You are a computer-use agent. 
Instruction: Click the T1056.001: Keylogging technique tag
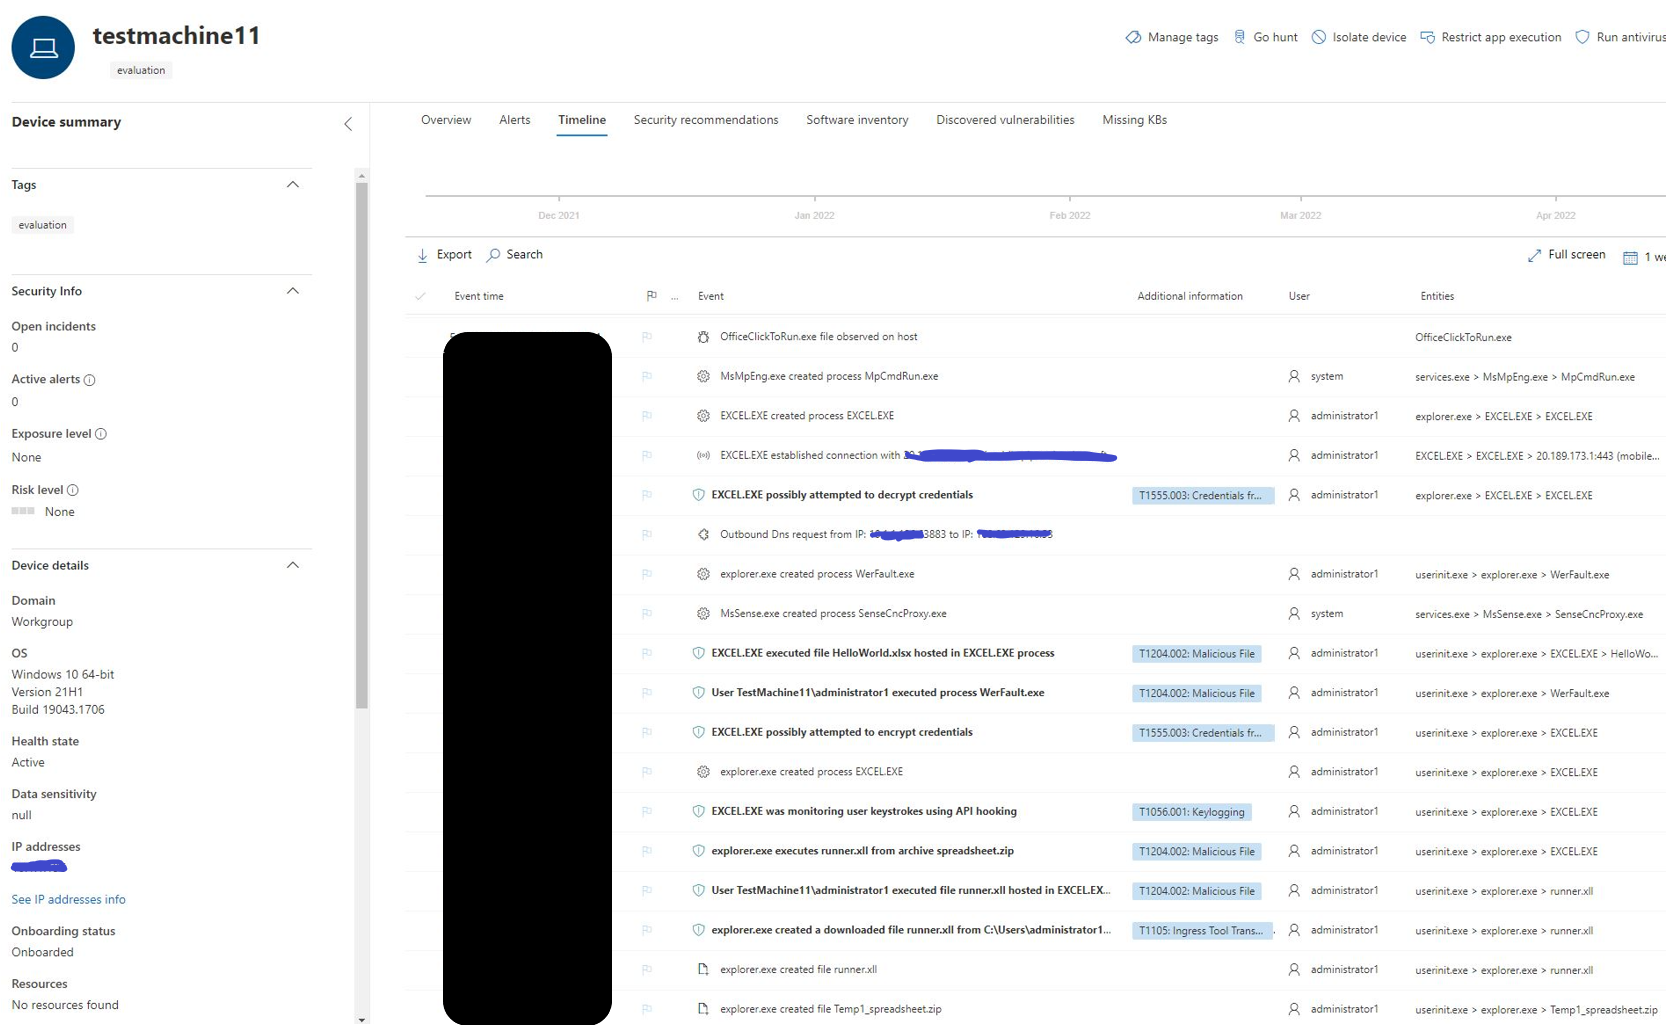(1192, 812)
